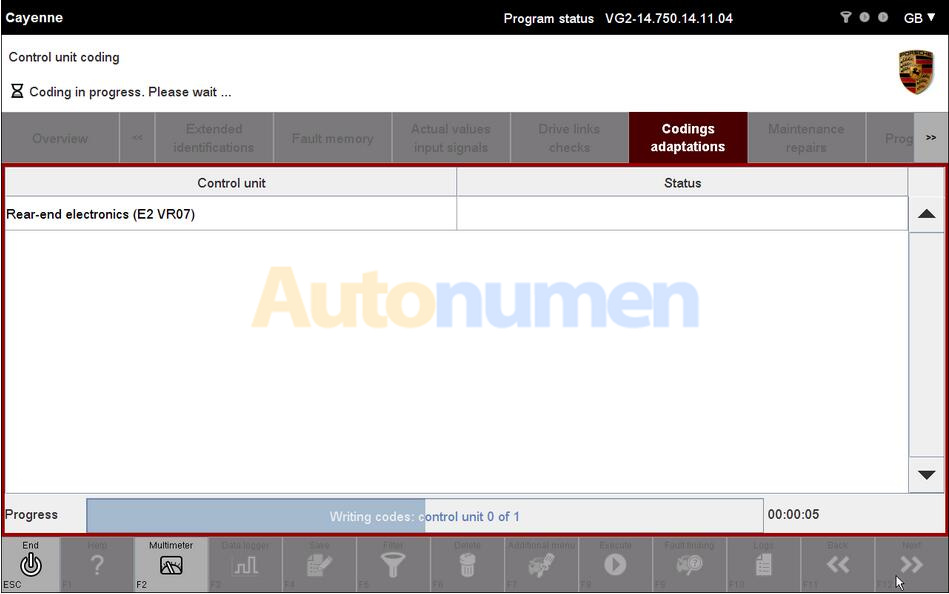Select Rear-end electronics (E2 VR07) row
This screenshot has height=594, width=949.
click(230, 214)
